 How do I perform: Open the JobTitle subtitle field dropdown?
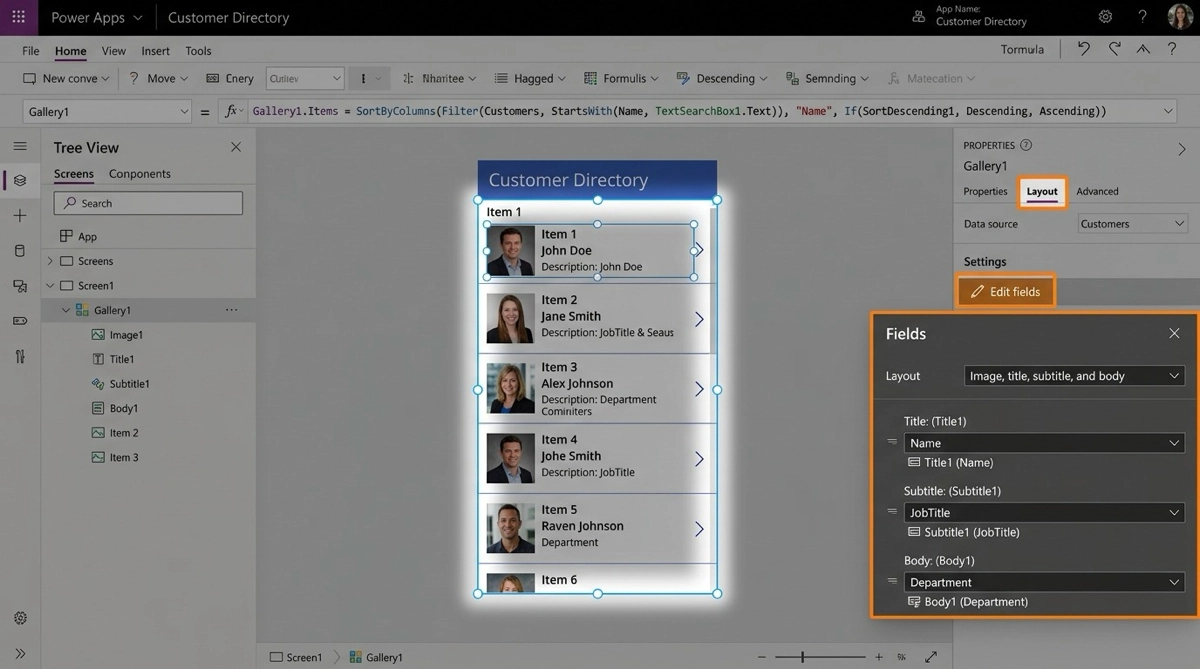[1043, 512]
